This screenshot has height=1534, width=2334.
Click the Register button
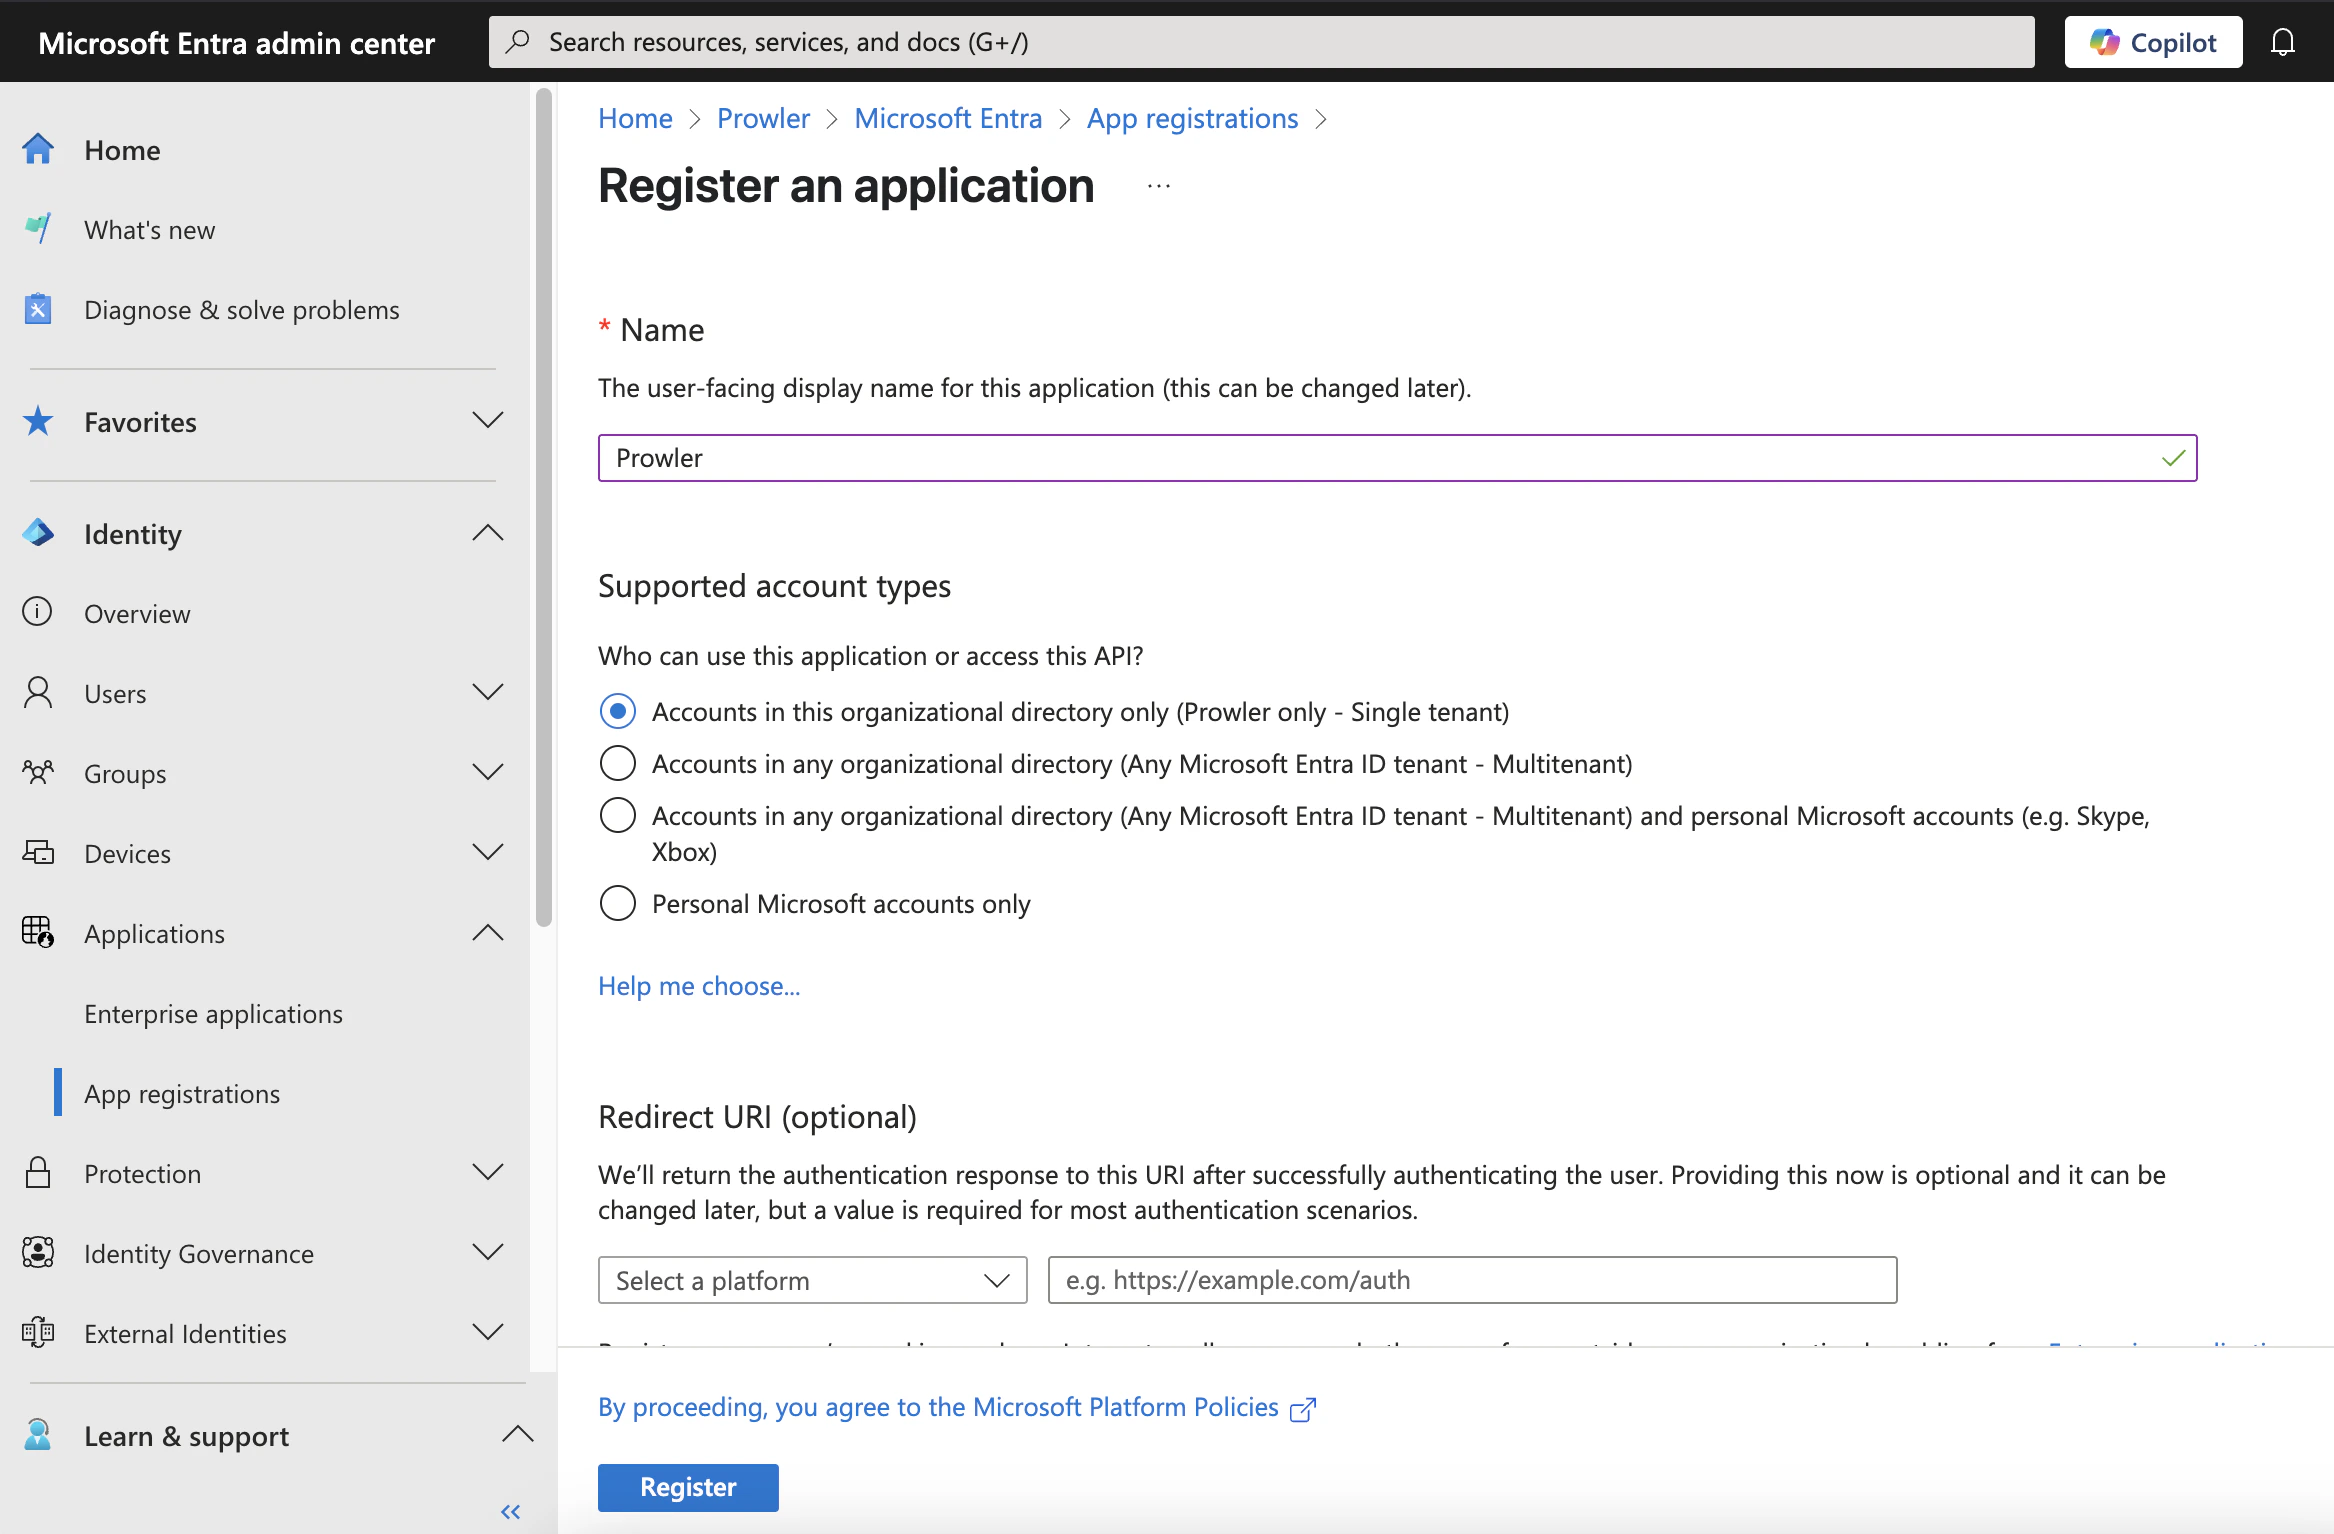click(x=687, y=1487)
